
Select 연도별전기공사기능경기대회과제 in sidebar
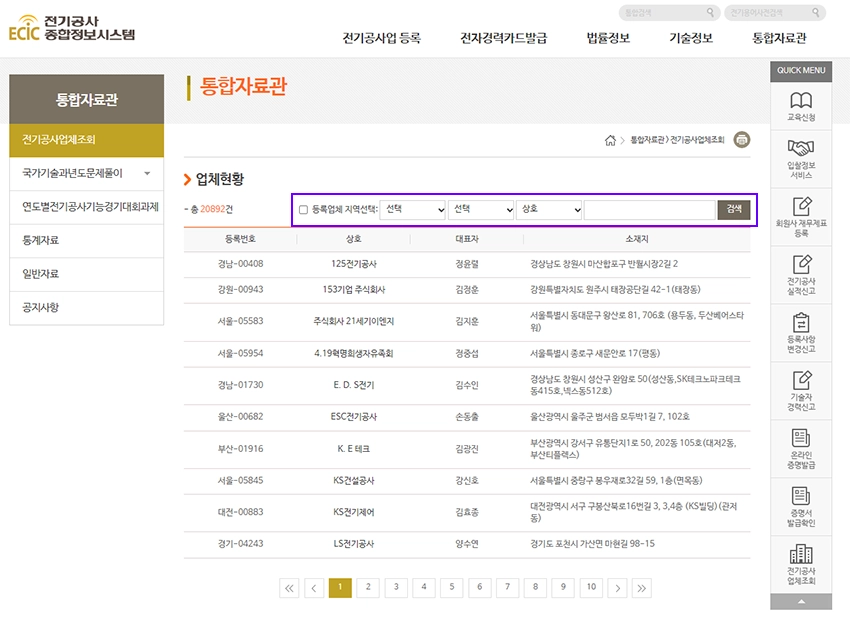(87, 207)
